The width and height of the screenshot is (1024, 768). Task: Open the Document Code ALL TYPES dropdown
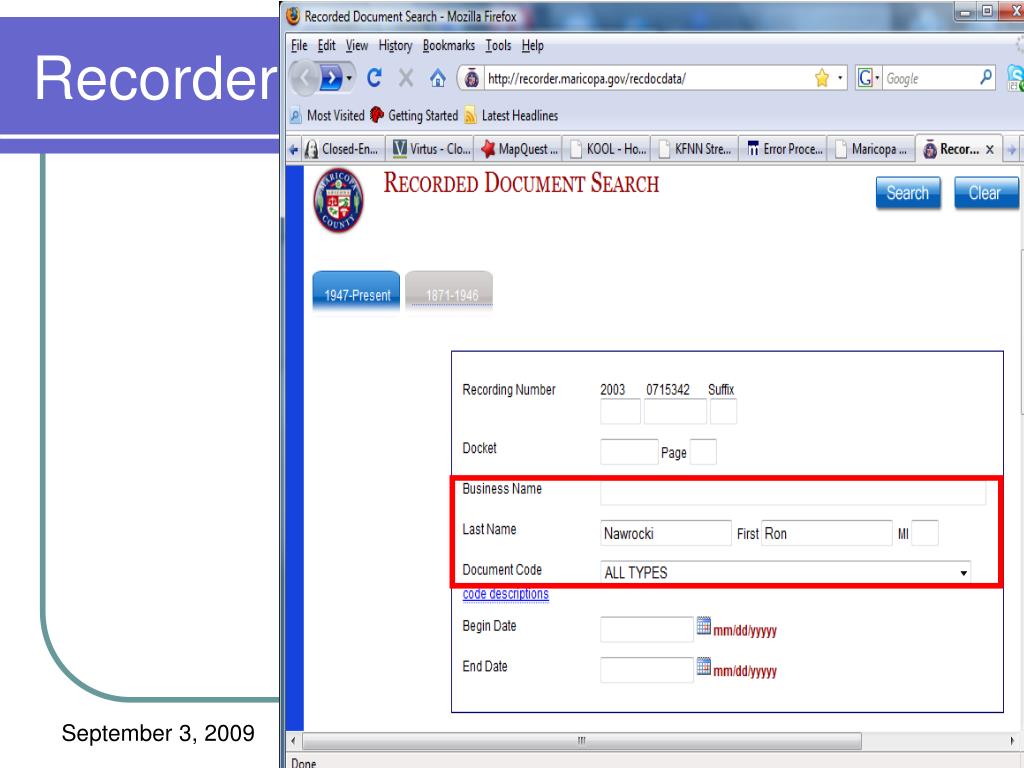[x=785, y=573]
